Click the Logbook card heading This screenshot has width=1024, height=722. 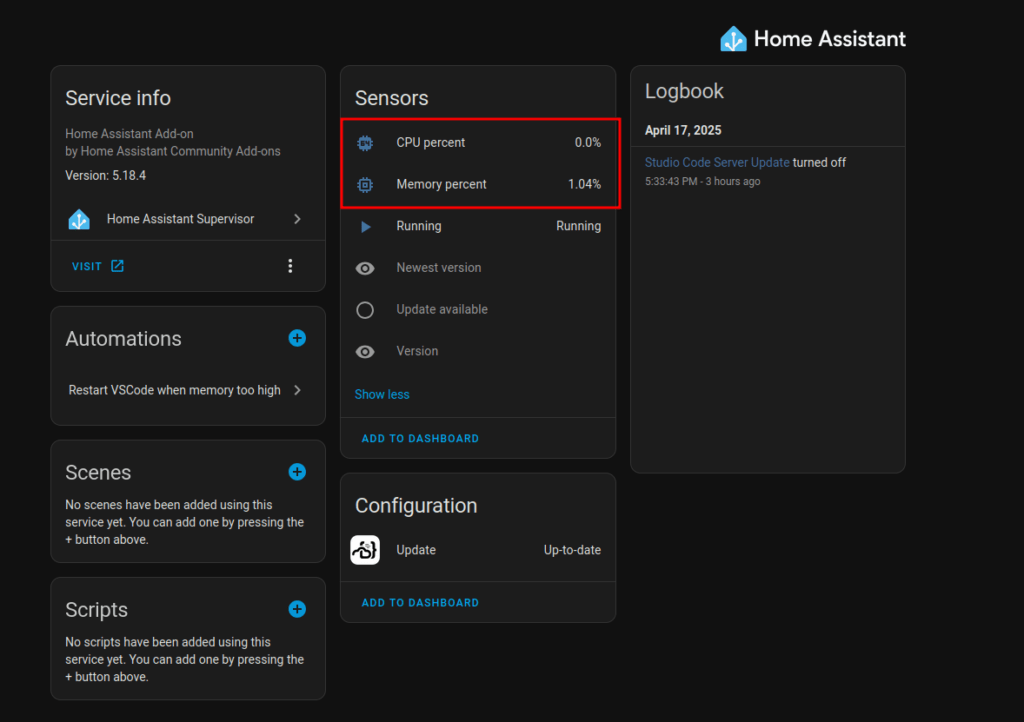point(684,91)
